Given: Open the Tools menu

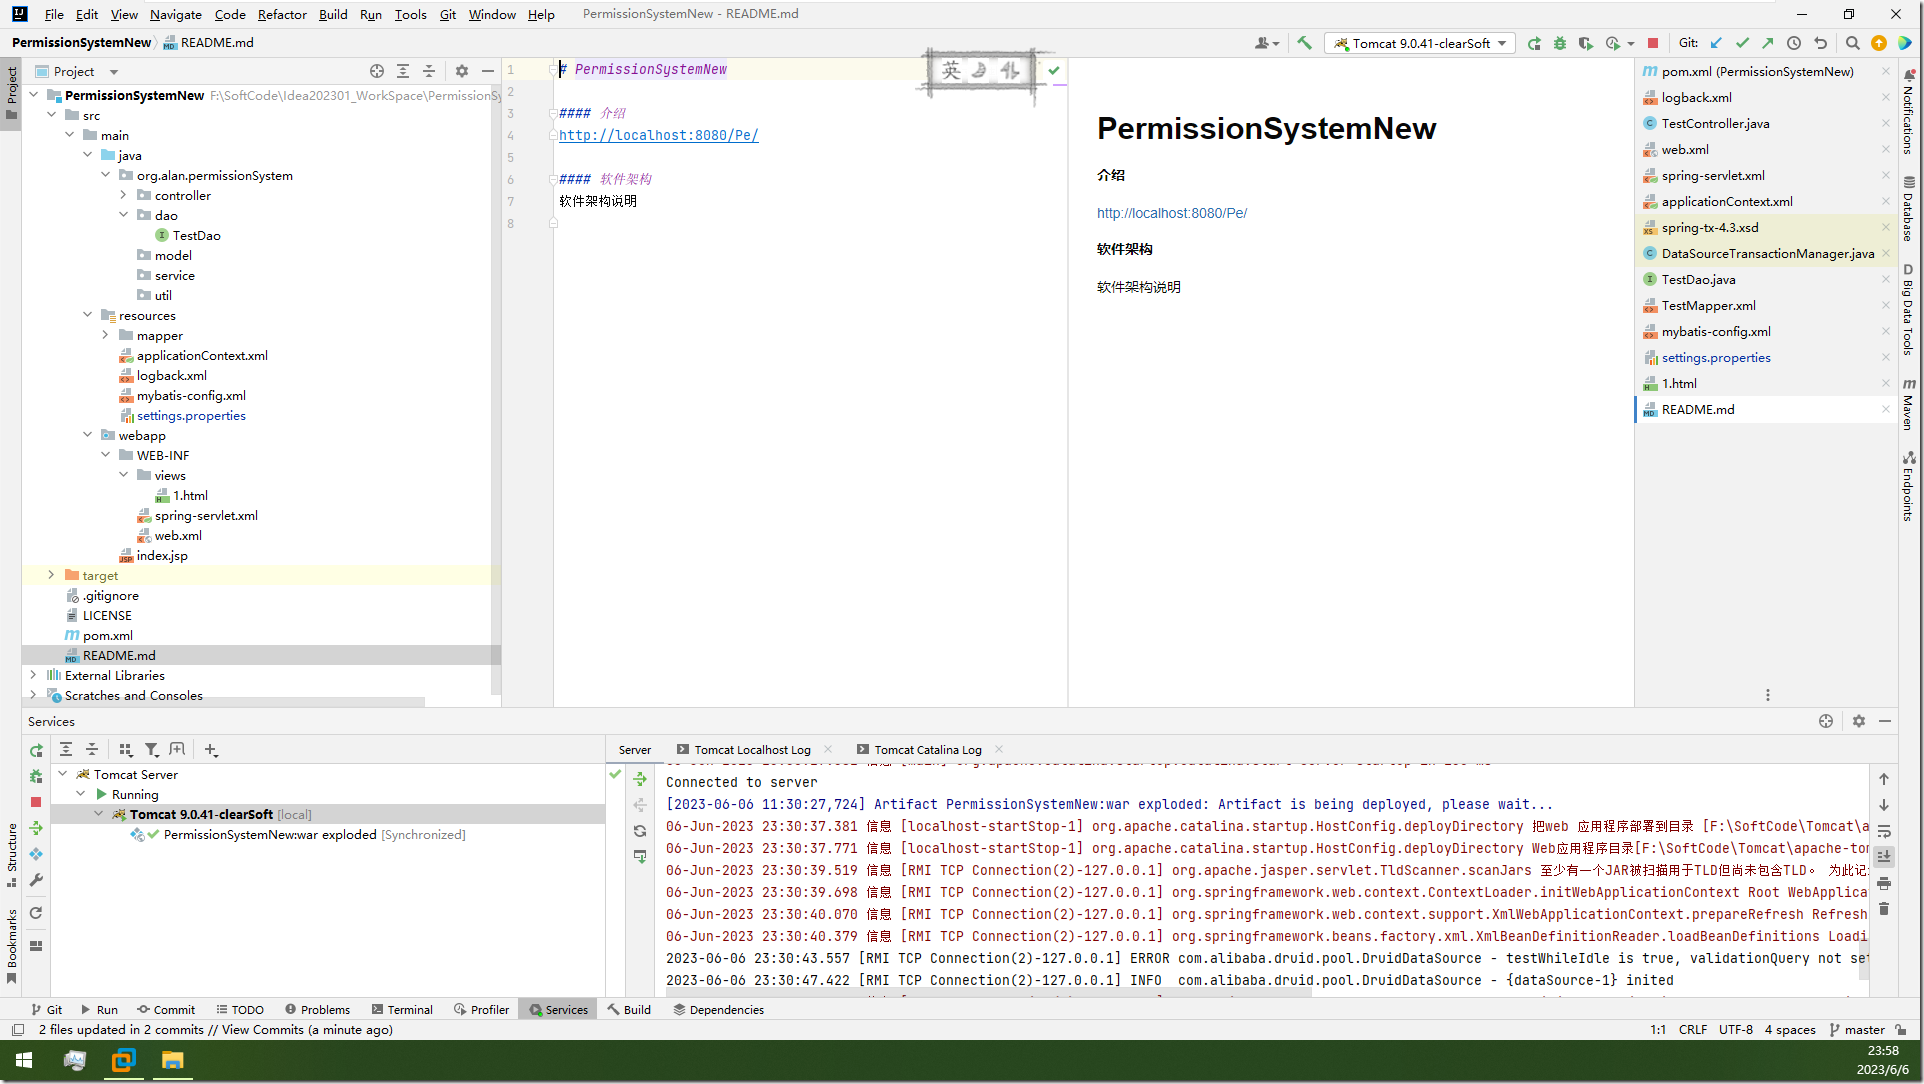Looking at the screenshot, I should click(x=410, y=14).
